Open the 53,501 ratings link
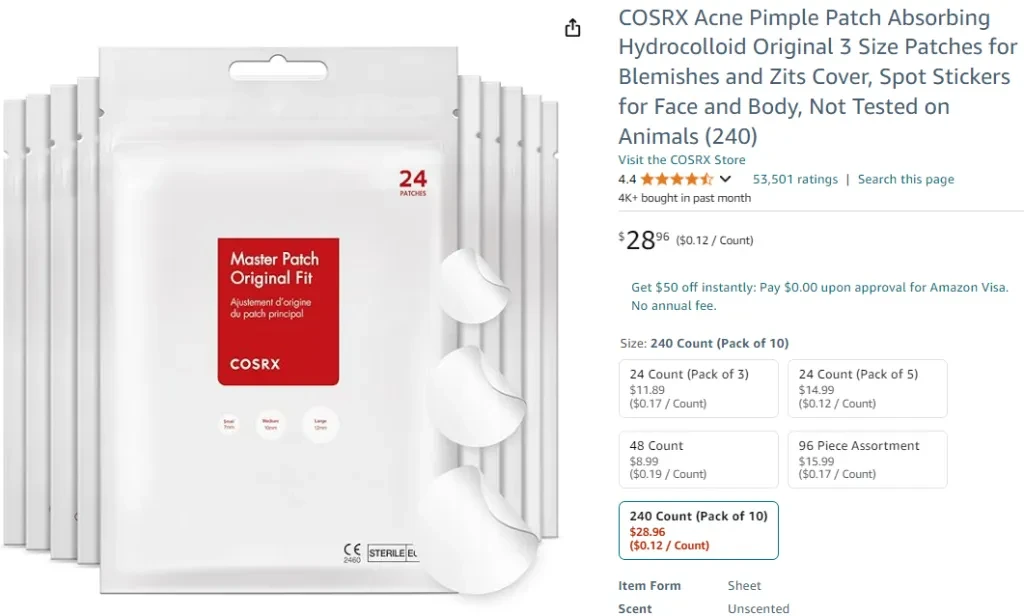Screen dimensions: 1024x616 point(795,179)
